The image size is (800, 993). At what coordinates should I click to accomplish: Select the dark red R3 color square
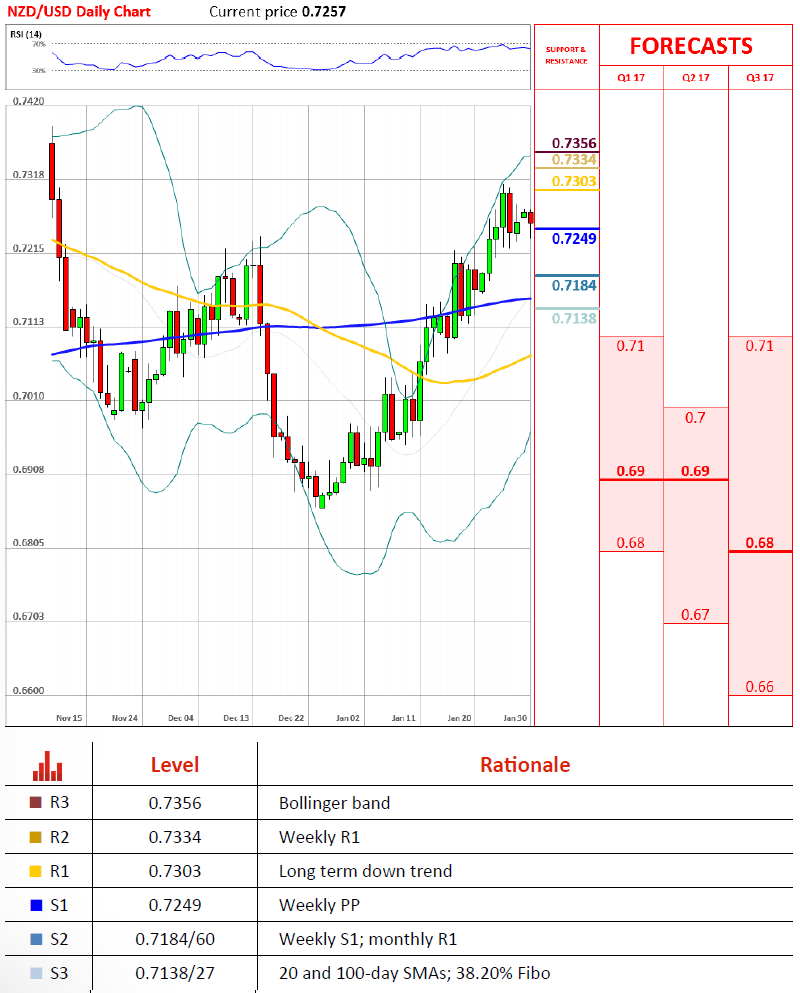click(x=37, y=803)
